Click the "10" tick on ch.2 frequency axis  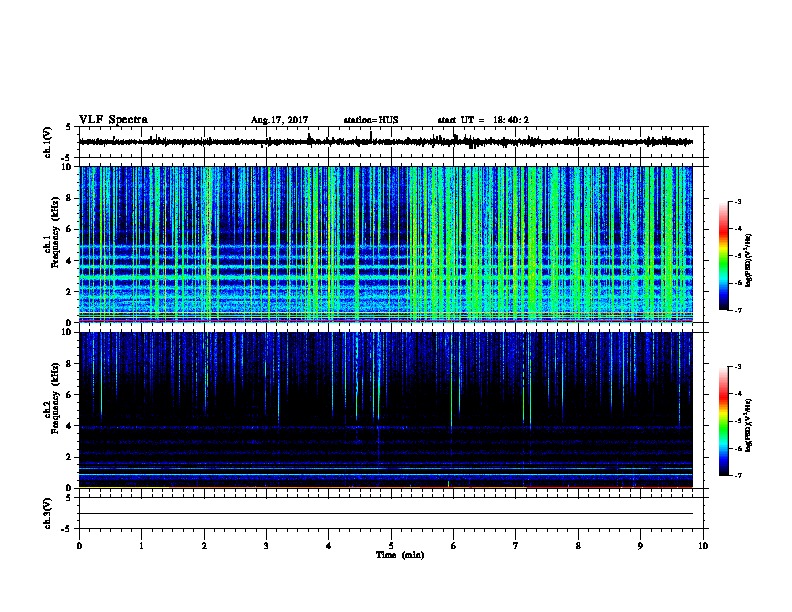67,332
